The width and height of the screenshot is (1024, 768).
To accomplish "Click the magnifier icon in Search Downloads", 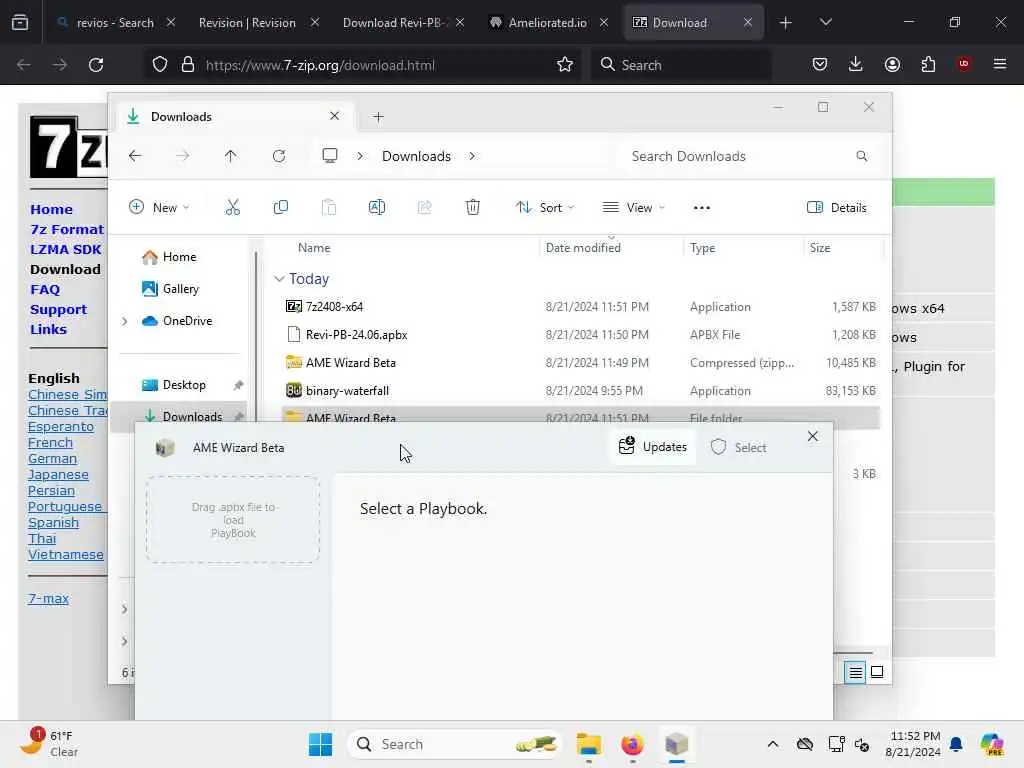I will 861,156.
